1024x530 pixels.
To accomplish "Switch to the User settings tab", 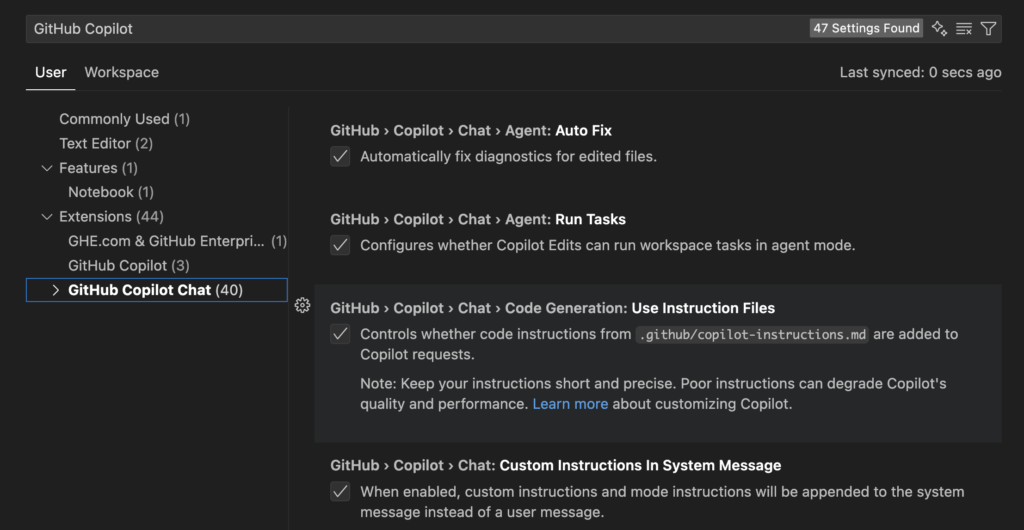I will pos(50,72).
